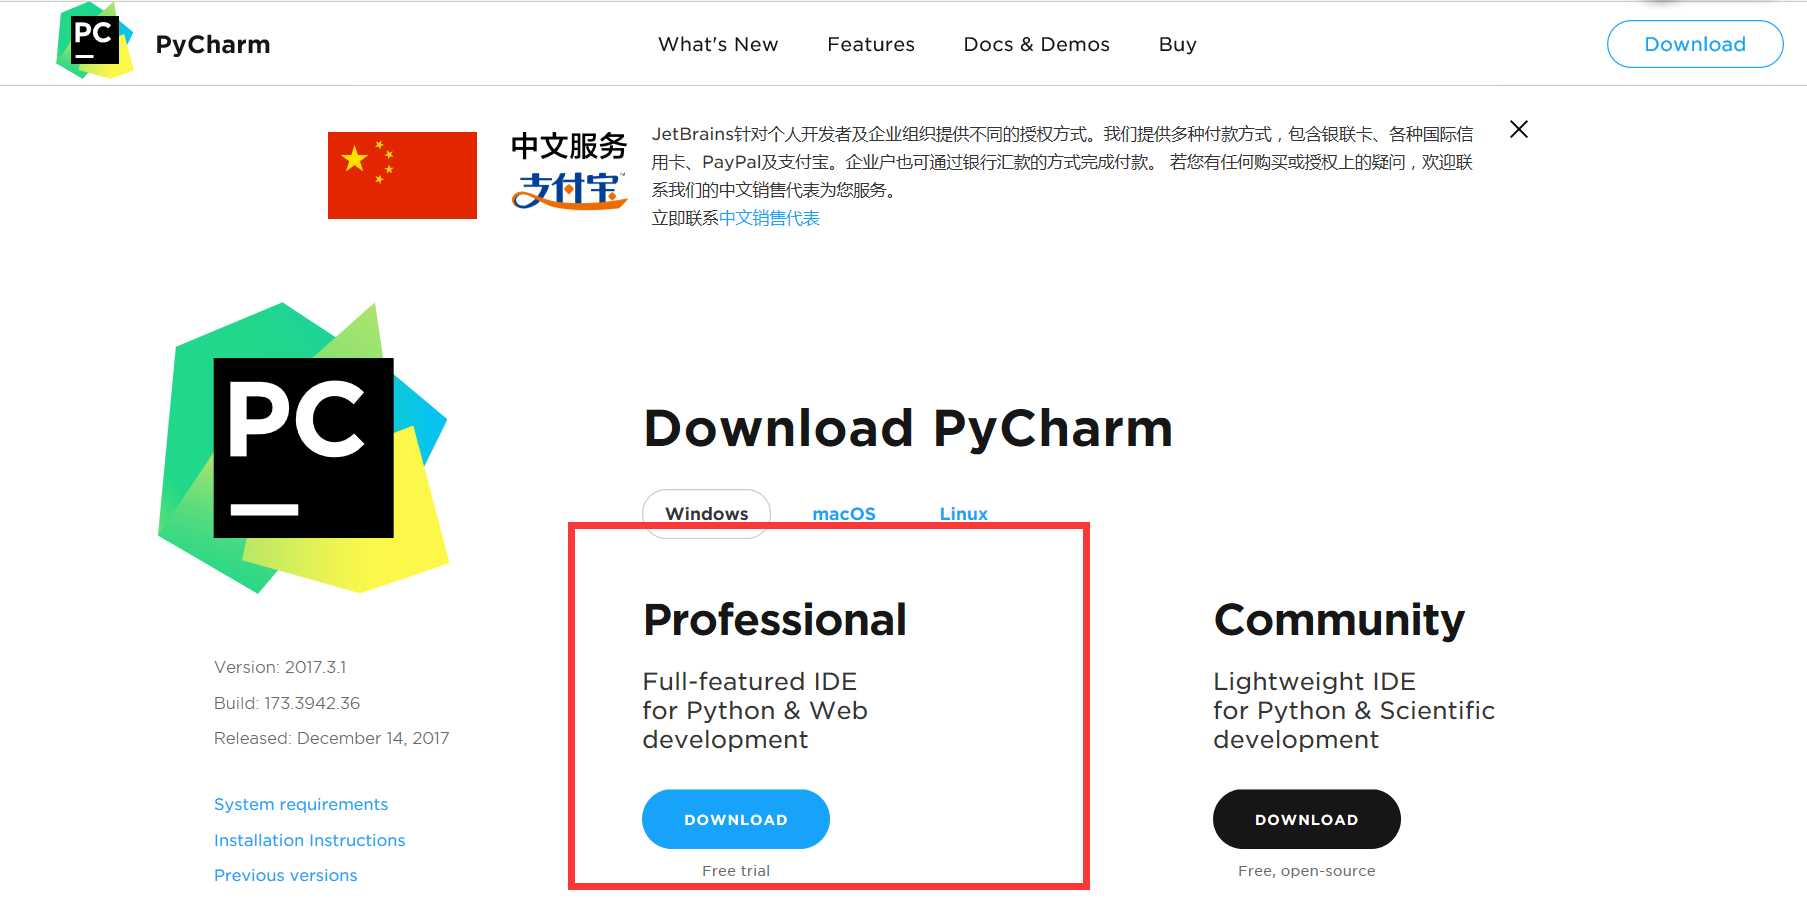1807x924 pixels.
Task: Click the Free trial label
Action: pos(736,871)
